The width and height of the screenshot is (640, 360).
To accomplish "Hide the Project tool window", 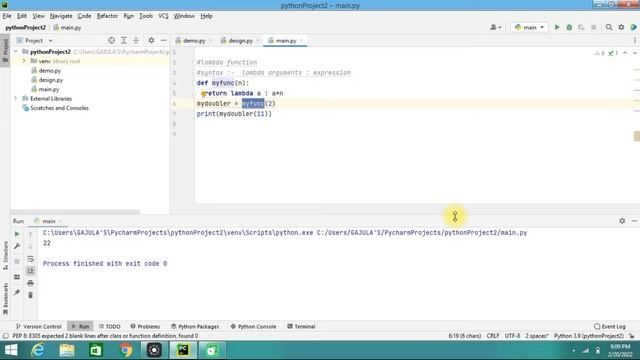I will (x=163, y=40).
